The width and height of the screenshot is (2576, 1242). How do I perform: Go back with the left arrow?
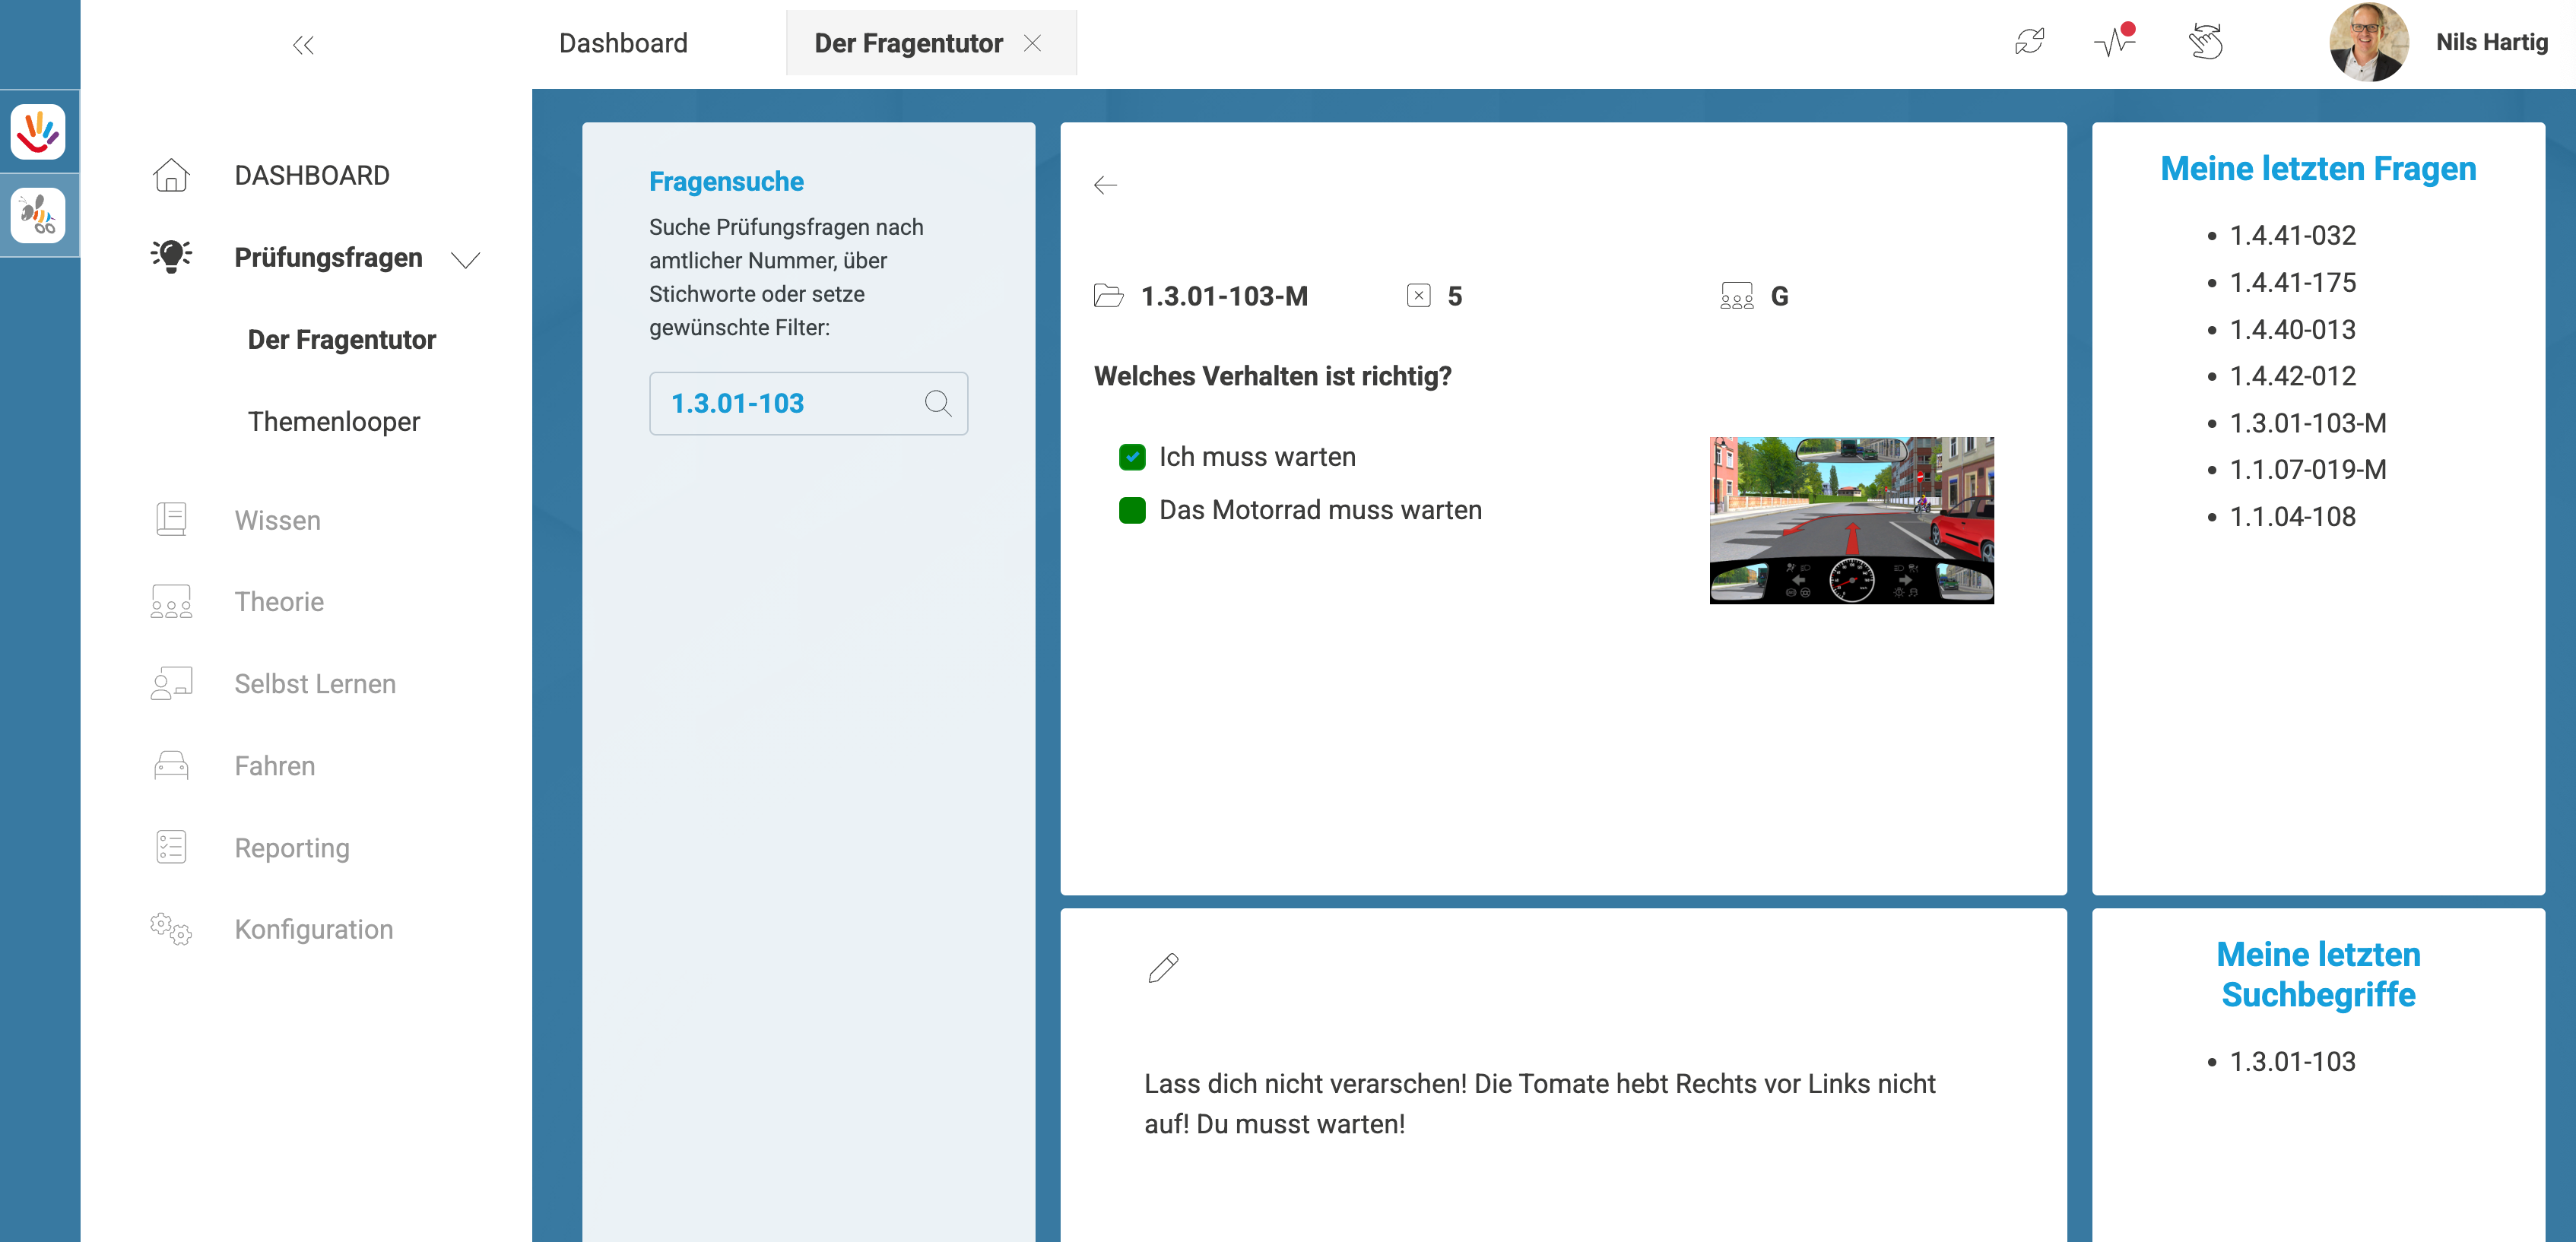click(x=1105, y=185)
